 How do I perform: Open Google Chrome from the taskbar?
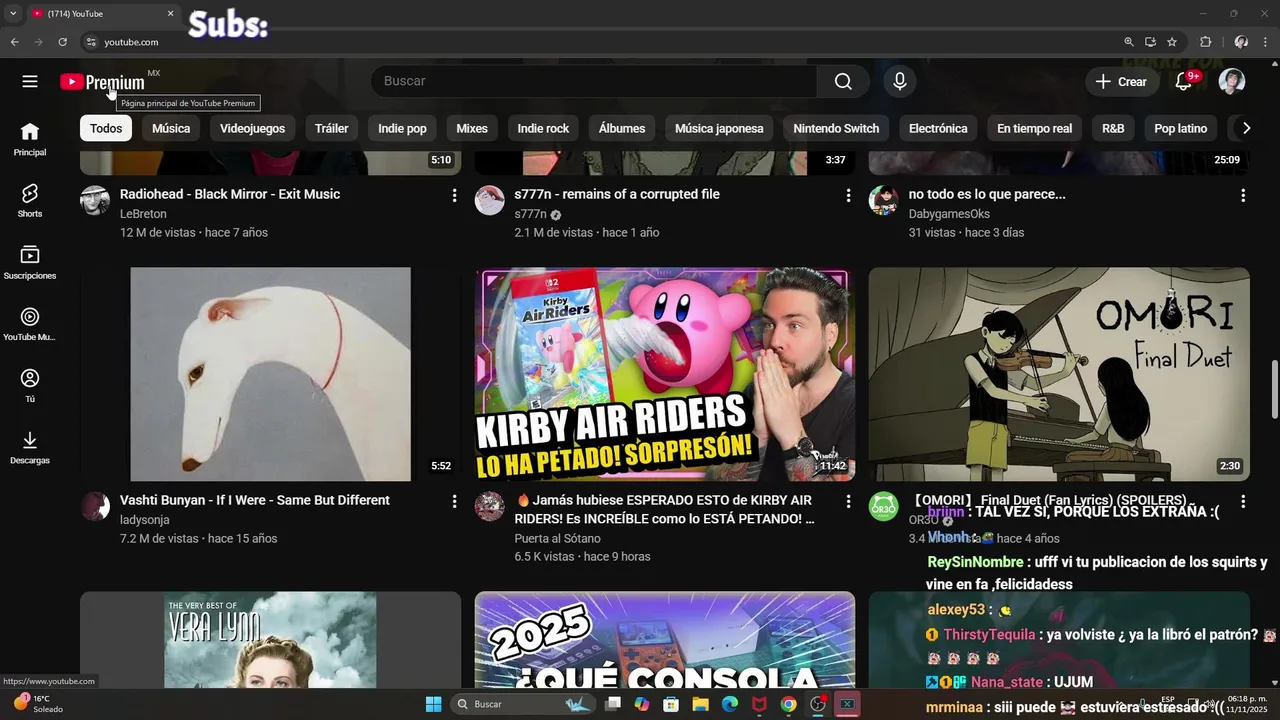coord(789,704)
